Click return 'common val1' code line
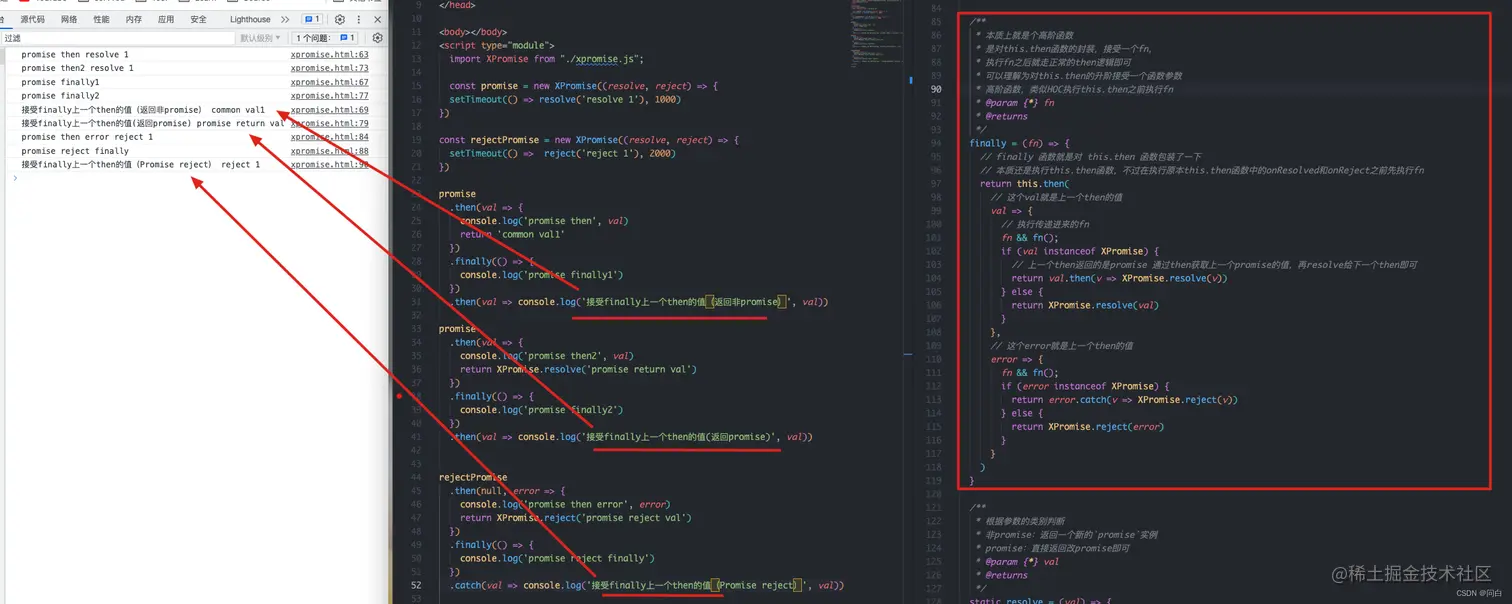The height and width of the screenshot is (604, 1512). tap(512, 234)
